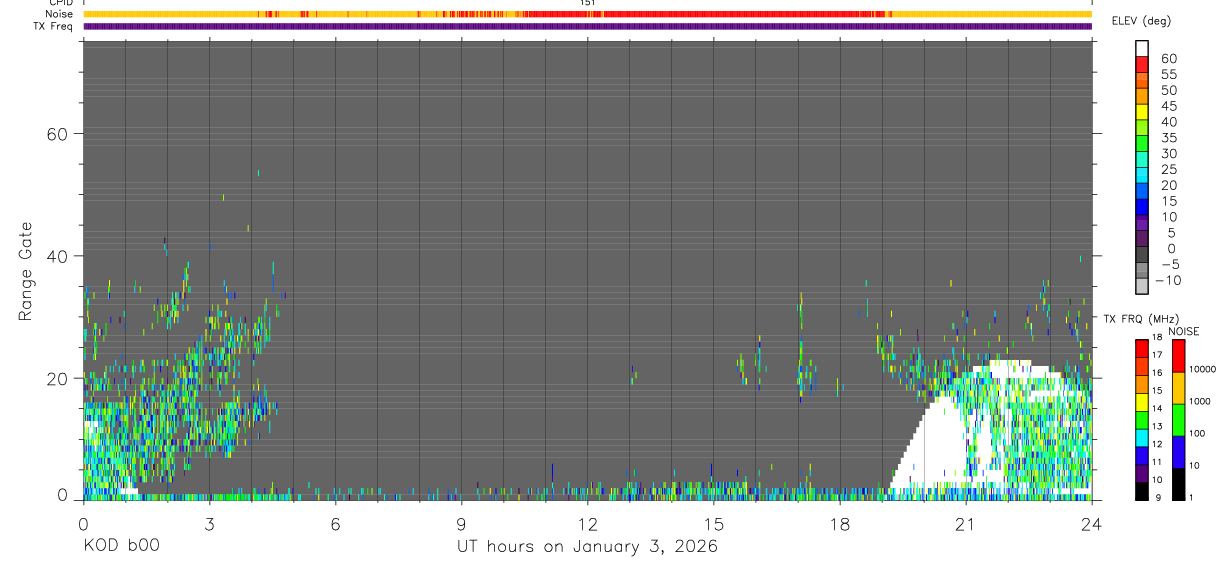Click the '1' tick on the NOISE colorbar
The width and height of the screenshot is (1228, 567).
(x=1190, y=497)
